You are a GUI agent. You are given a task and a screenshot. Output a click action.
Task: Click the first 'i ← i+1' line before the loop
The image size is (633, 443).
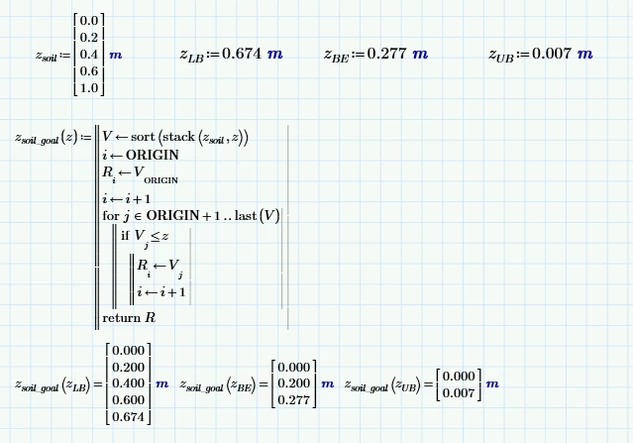[x=126, y=199]
